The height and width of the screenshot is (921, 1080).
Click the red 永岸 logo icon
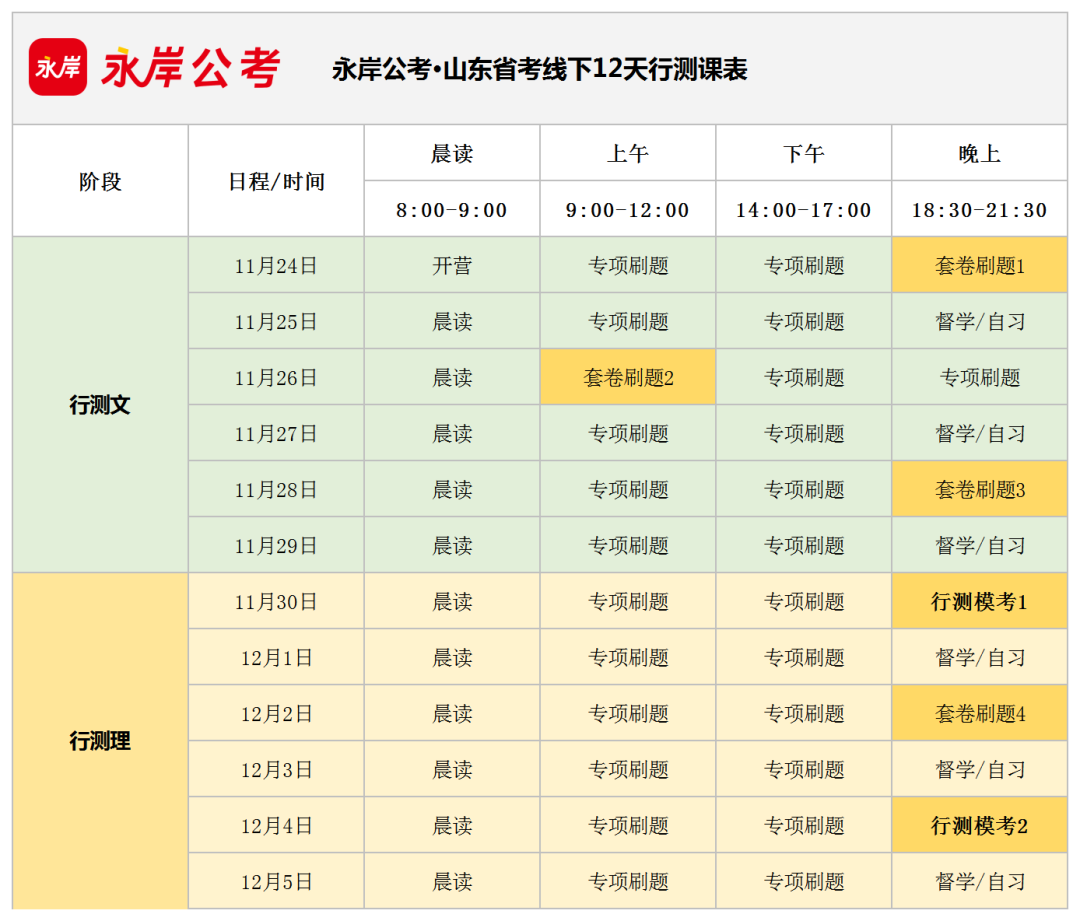[x=58, y=67]
